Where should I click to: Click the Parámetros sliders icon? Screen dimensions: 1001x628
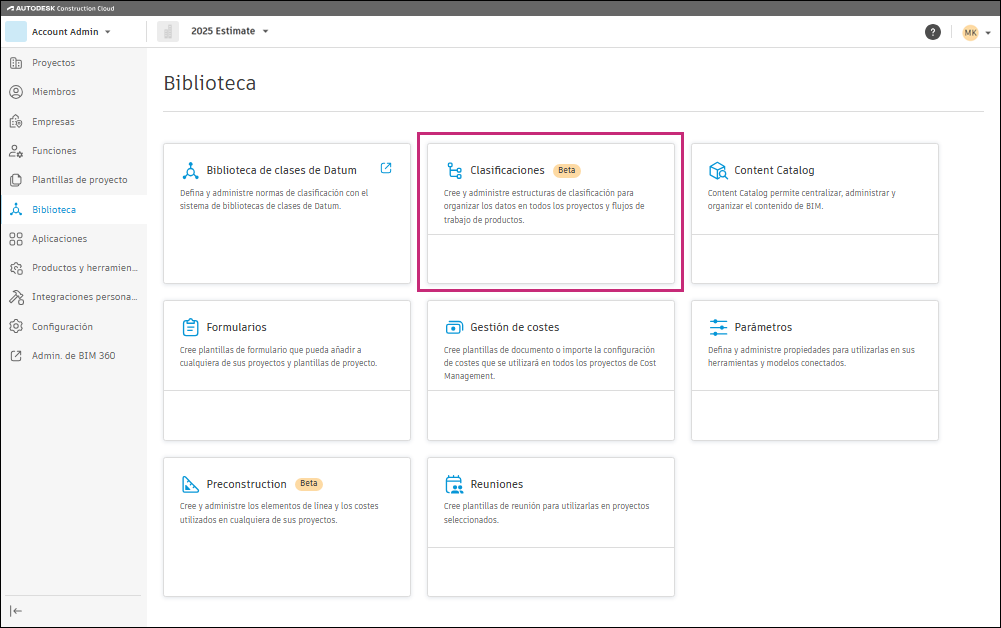718,327
